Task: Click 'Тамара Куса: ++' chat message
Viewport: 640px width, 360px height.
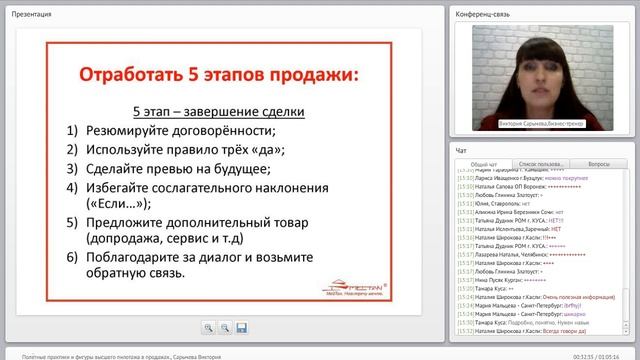Action: click(x=485, y=289)
